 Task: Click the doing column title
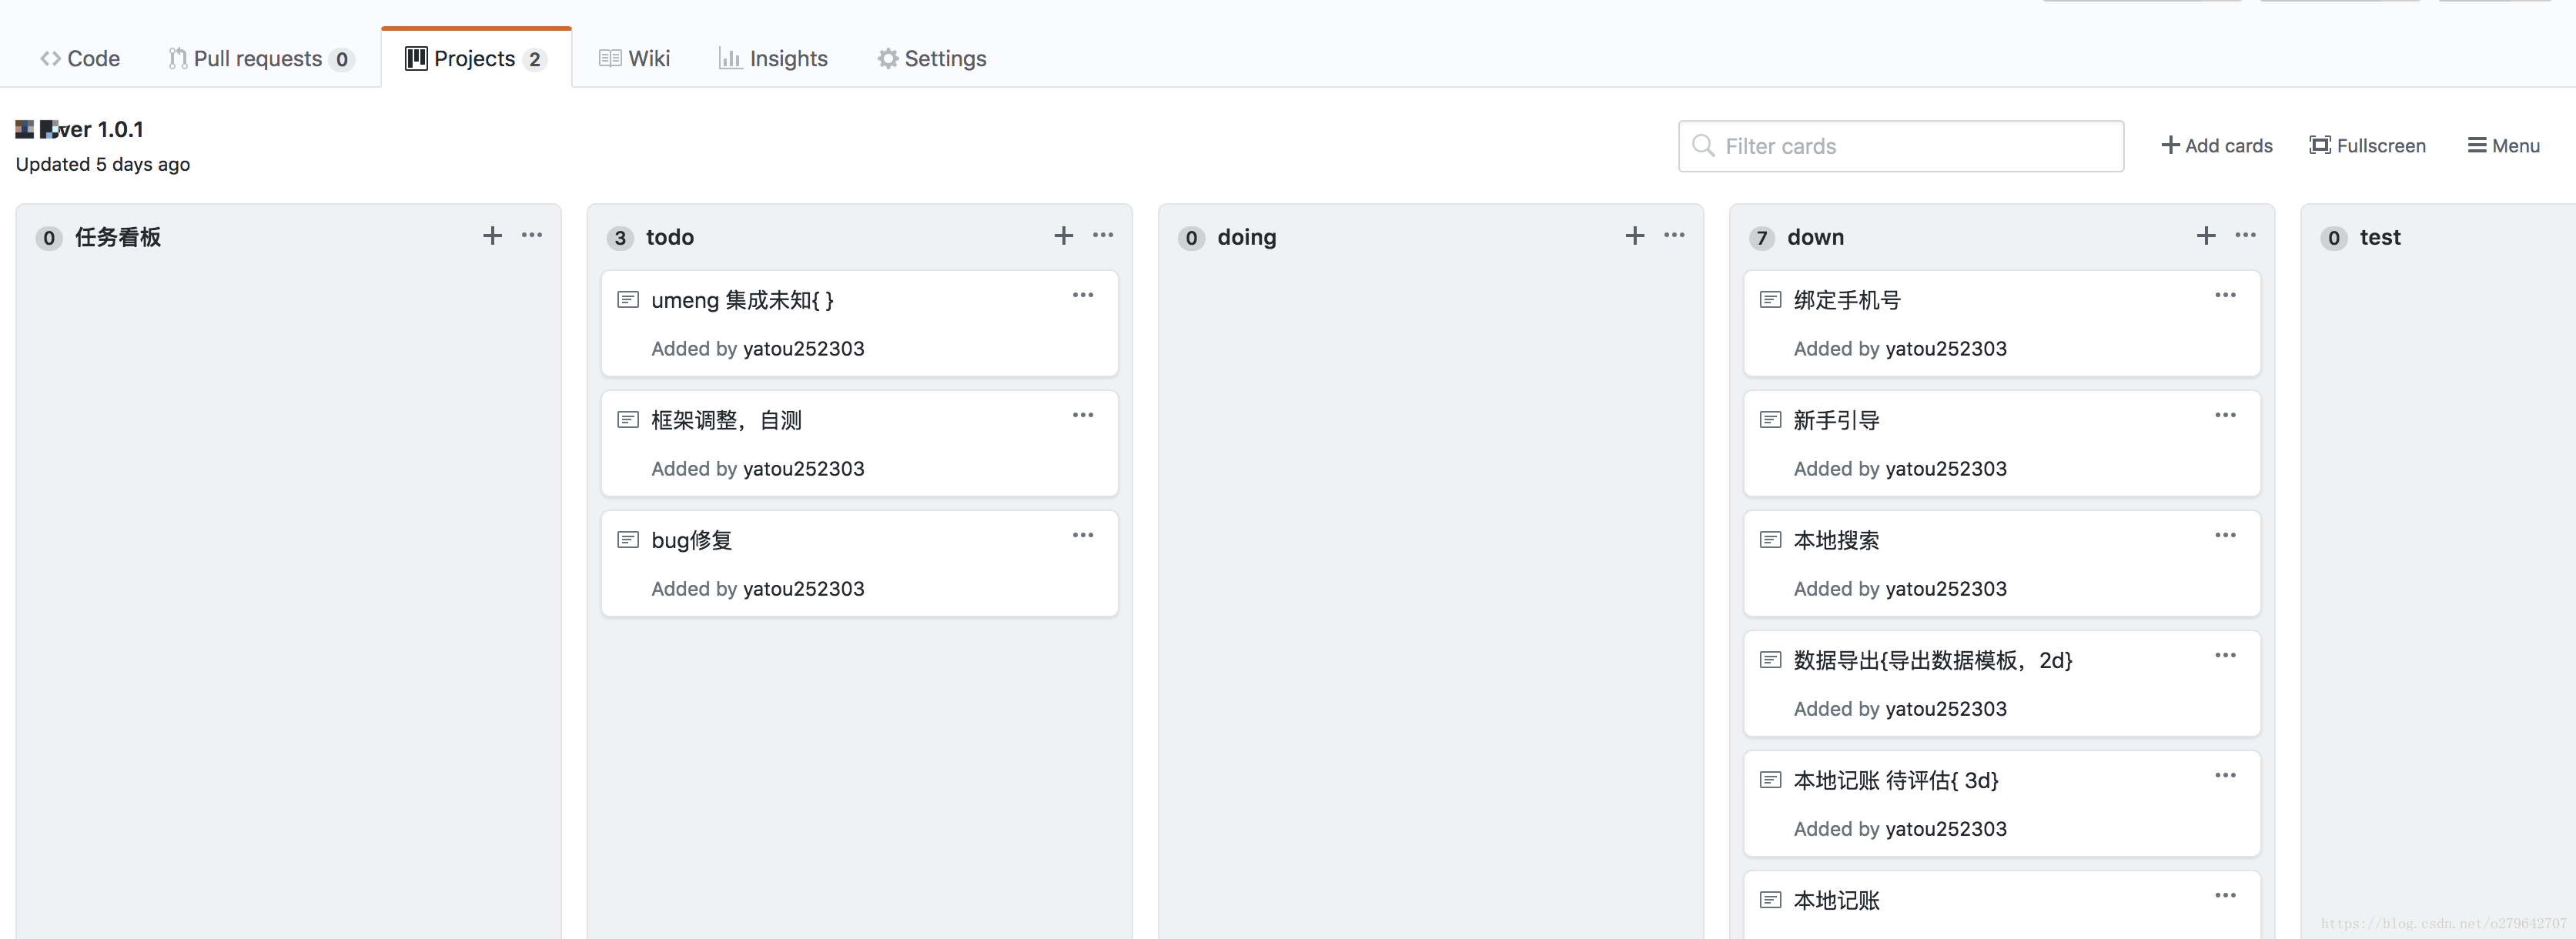pyautogui.click(x=1247, y=237)
